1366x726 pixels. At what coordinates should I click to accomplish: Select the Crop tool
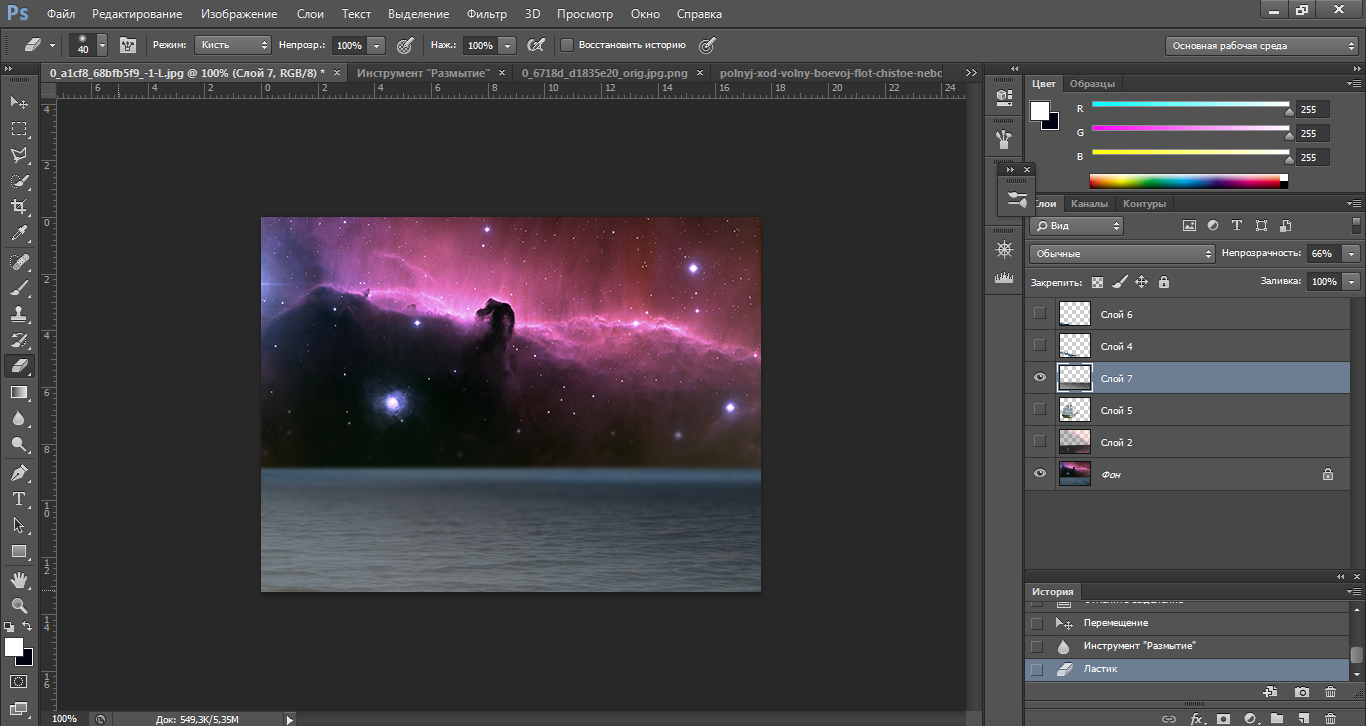[18, 207]
